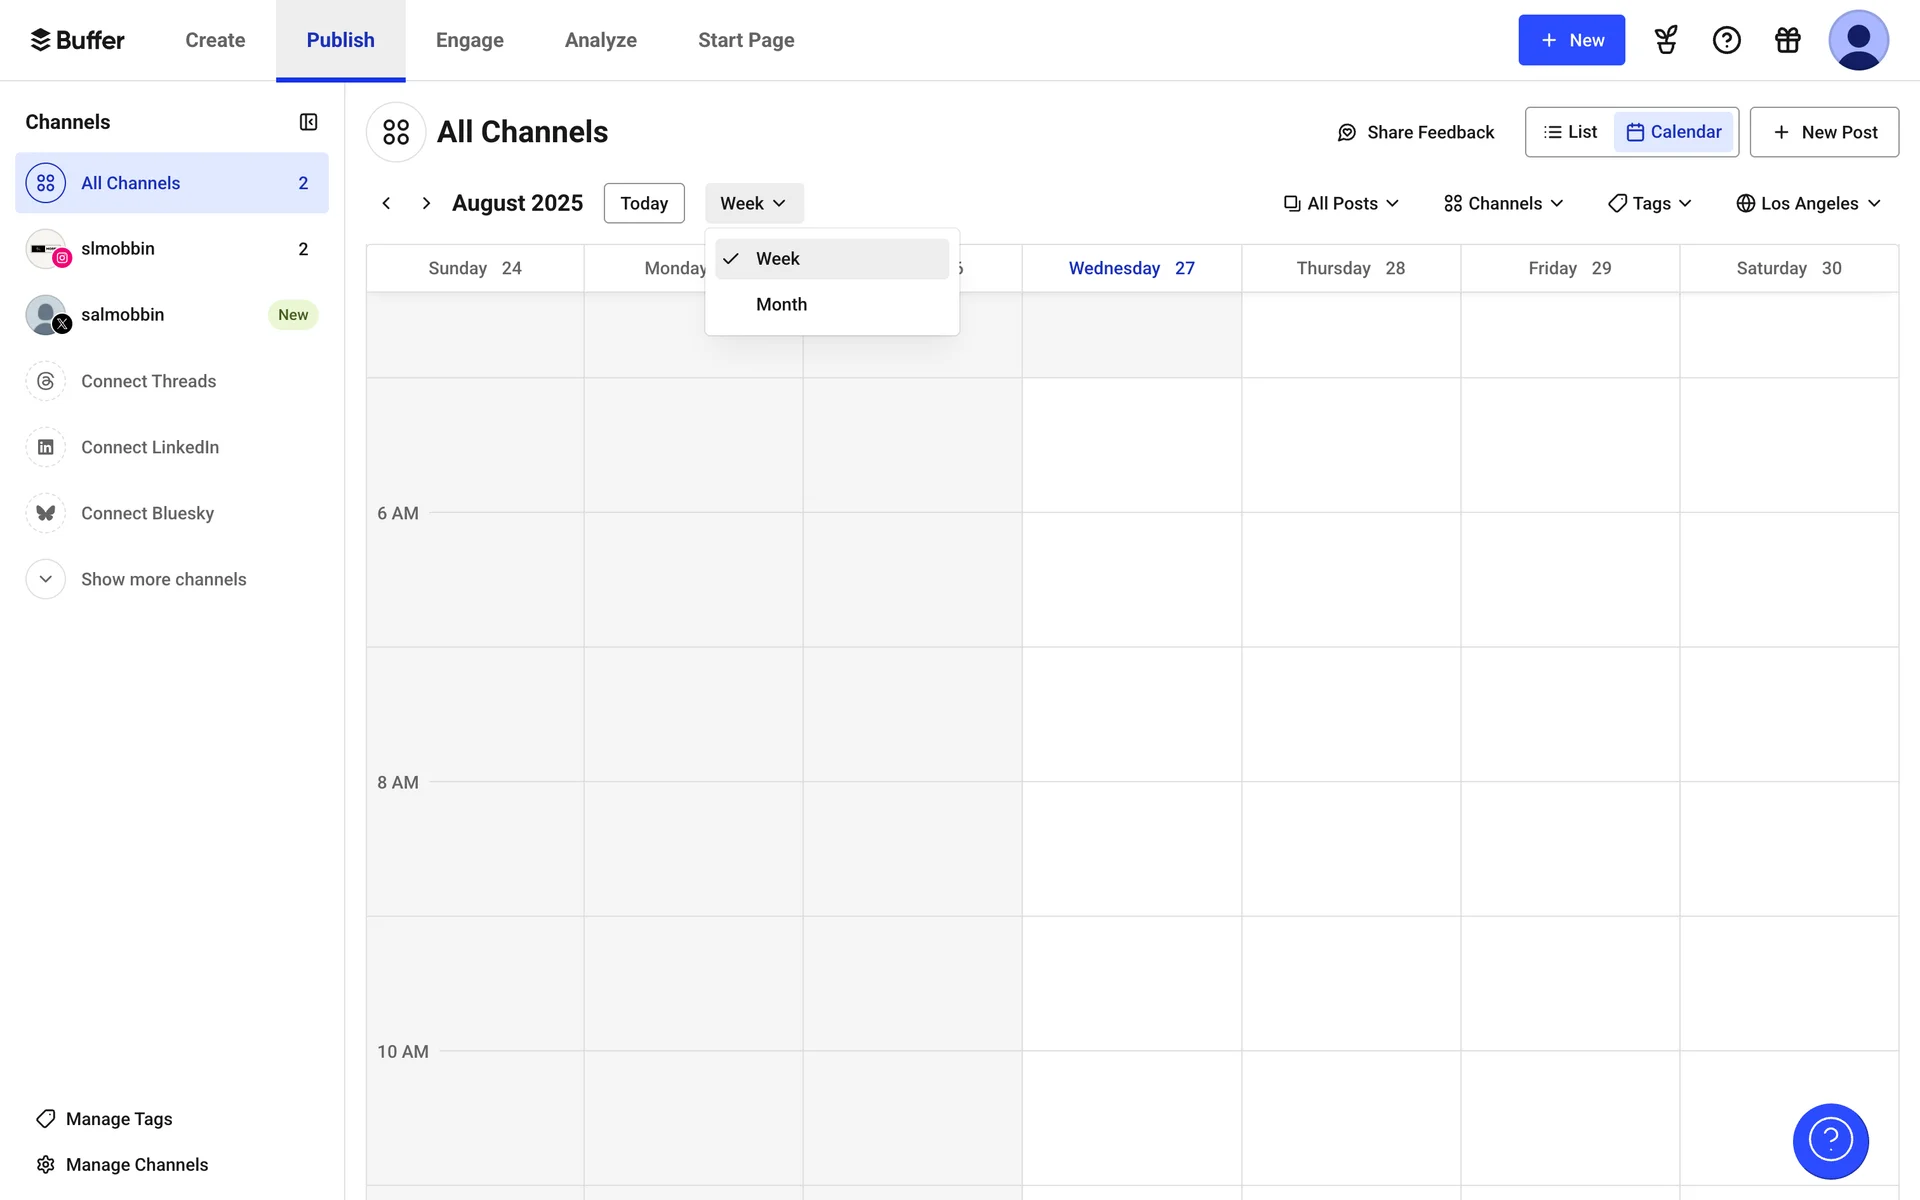The width and height of the screenshot is (1920, 1200).
Task: Select Month in view dropdown
Action: tap(781, 304)
